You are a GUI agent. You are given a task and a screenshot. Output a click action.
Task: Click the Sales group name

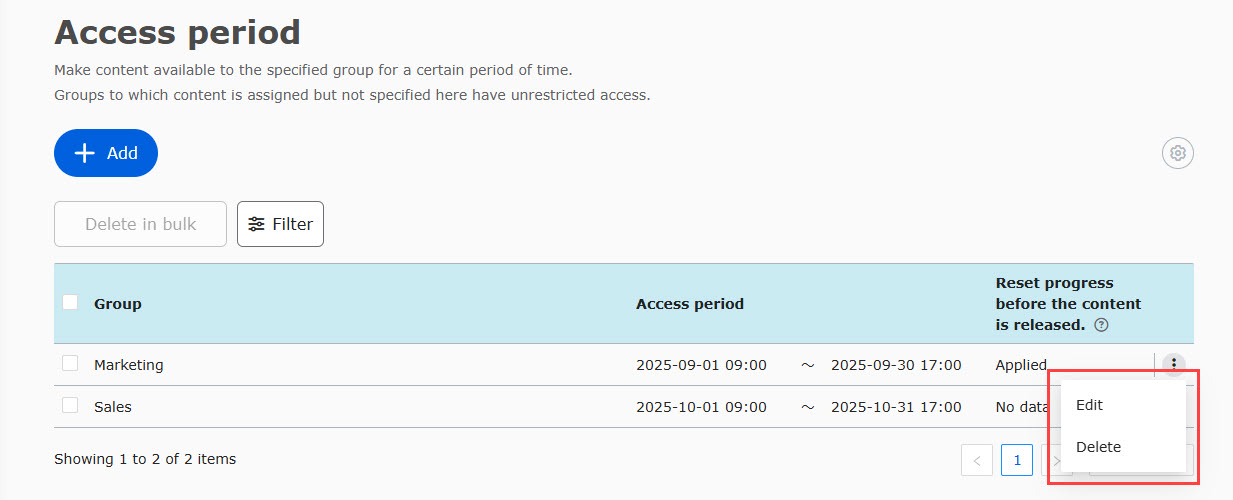(x=113, y=407)
